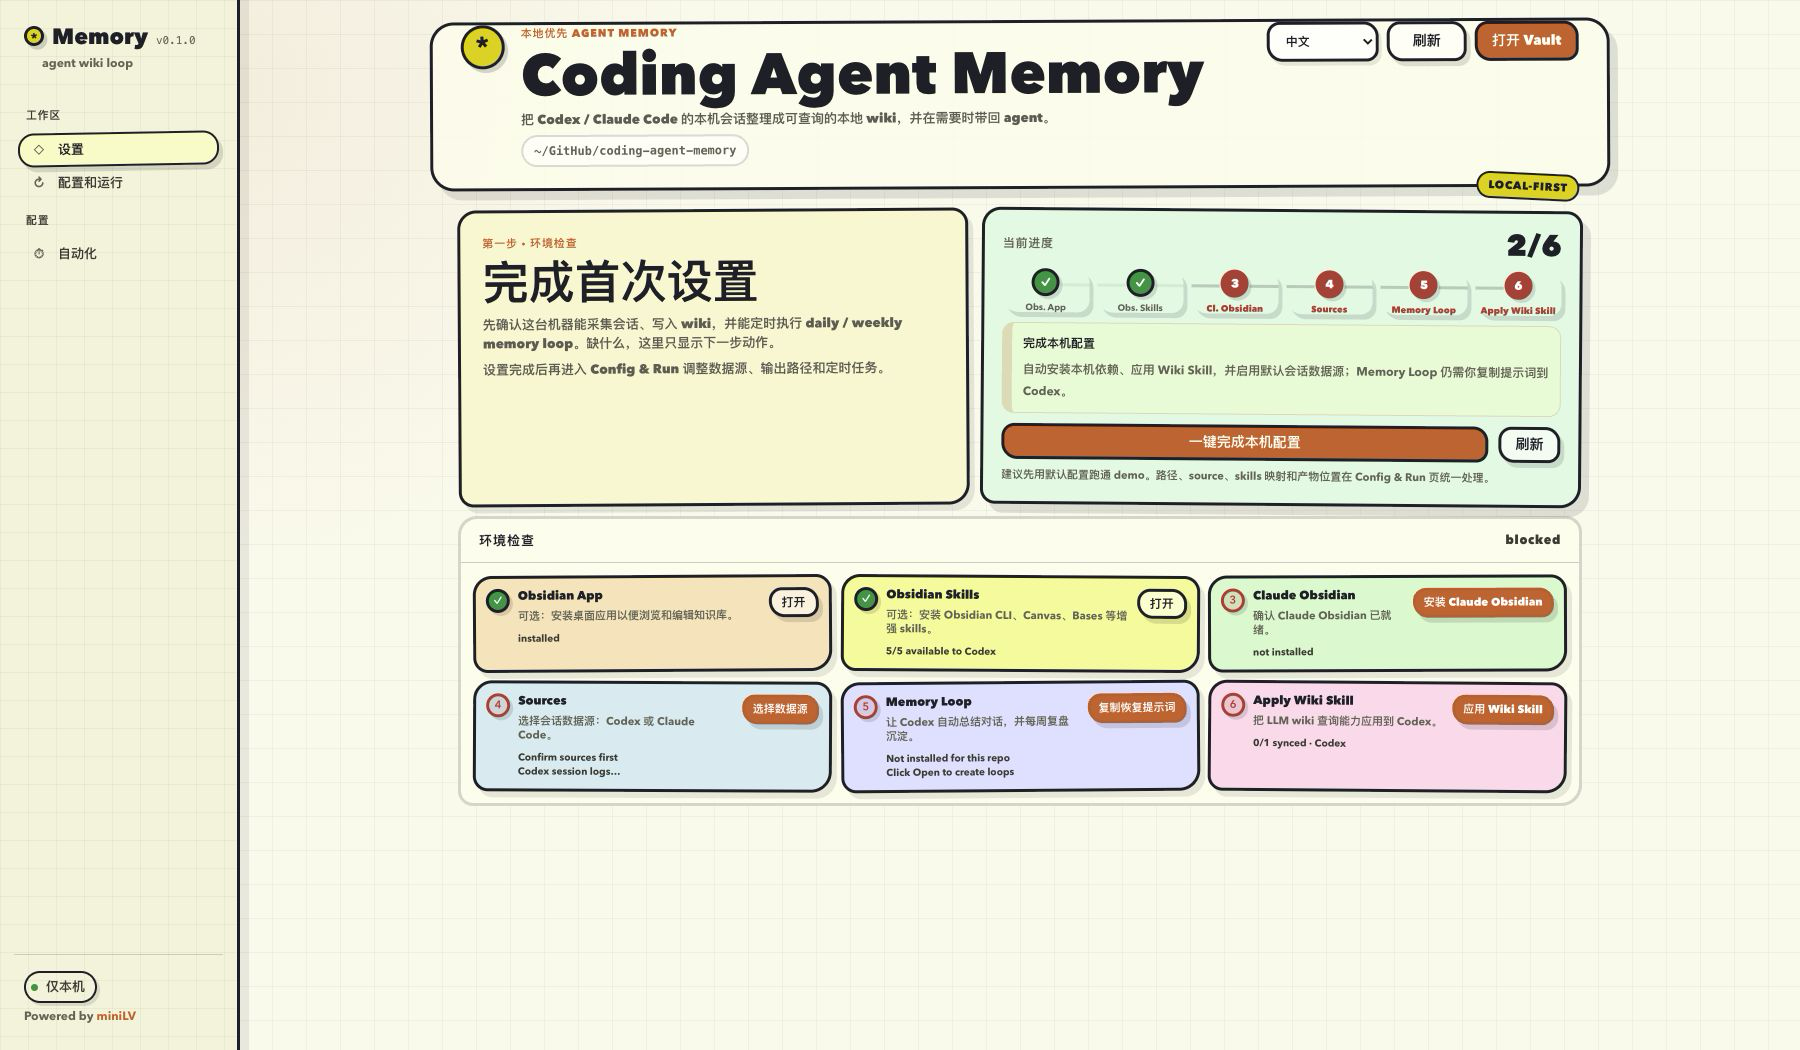Click the 当前进度 label

click(x=1027, y=243)
